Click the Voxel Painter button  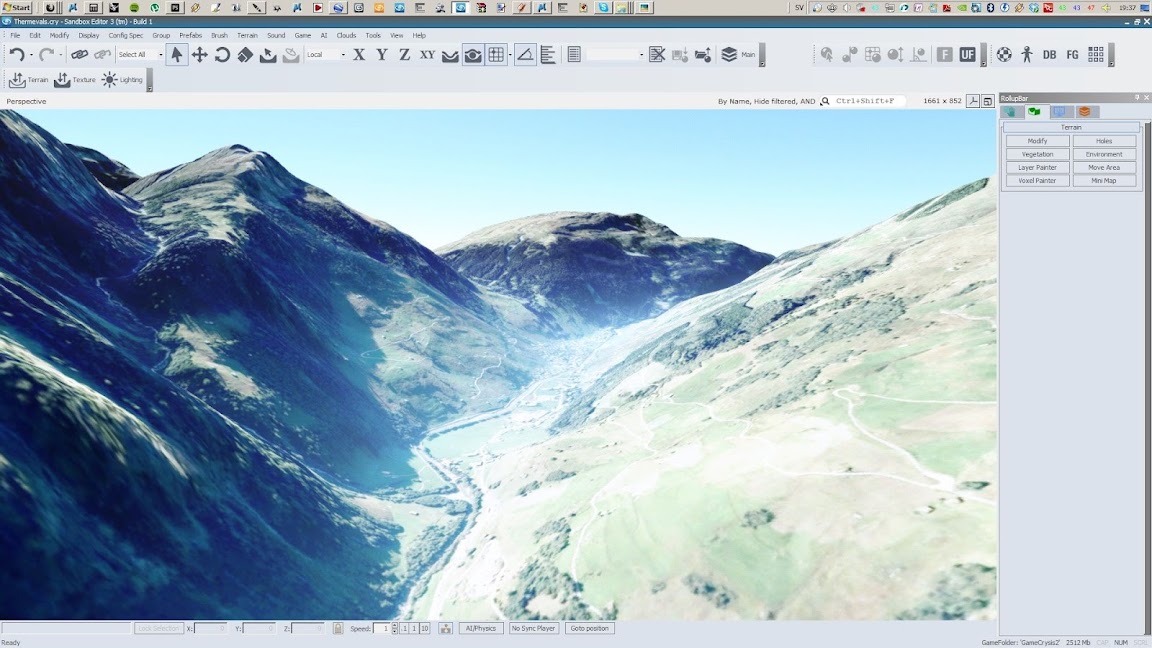click(x=1037, y=181)
